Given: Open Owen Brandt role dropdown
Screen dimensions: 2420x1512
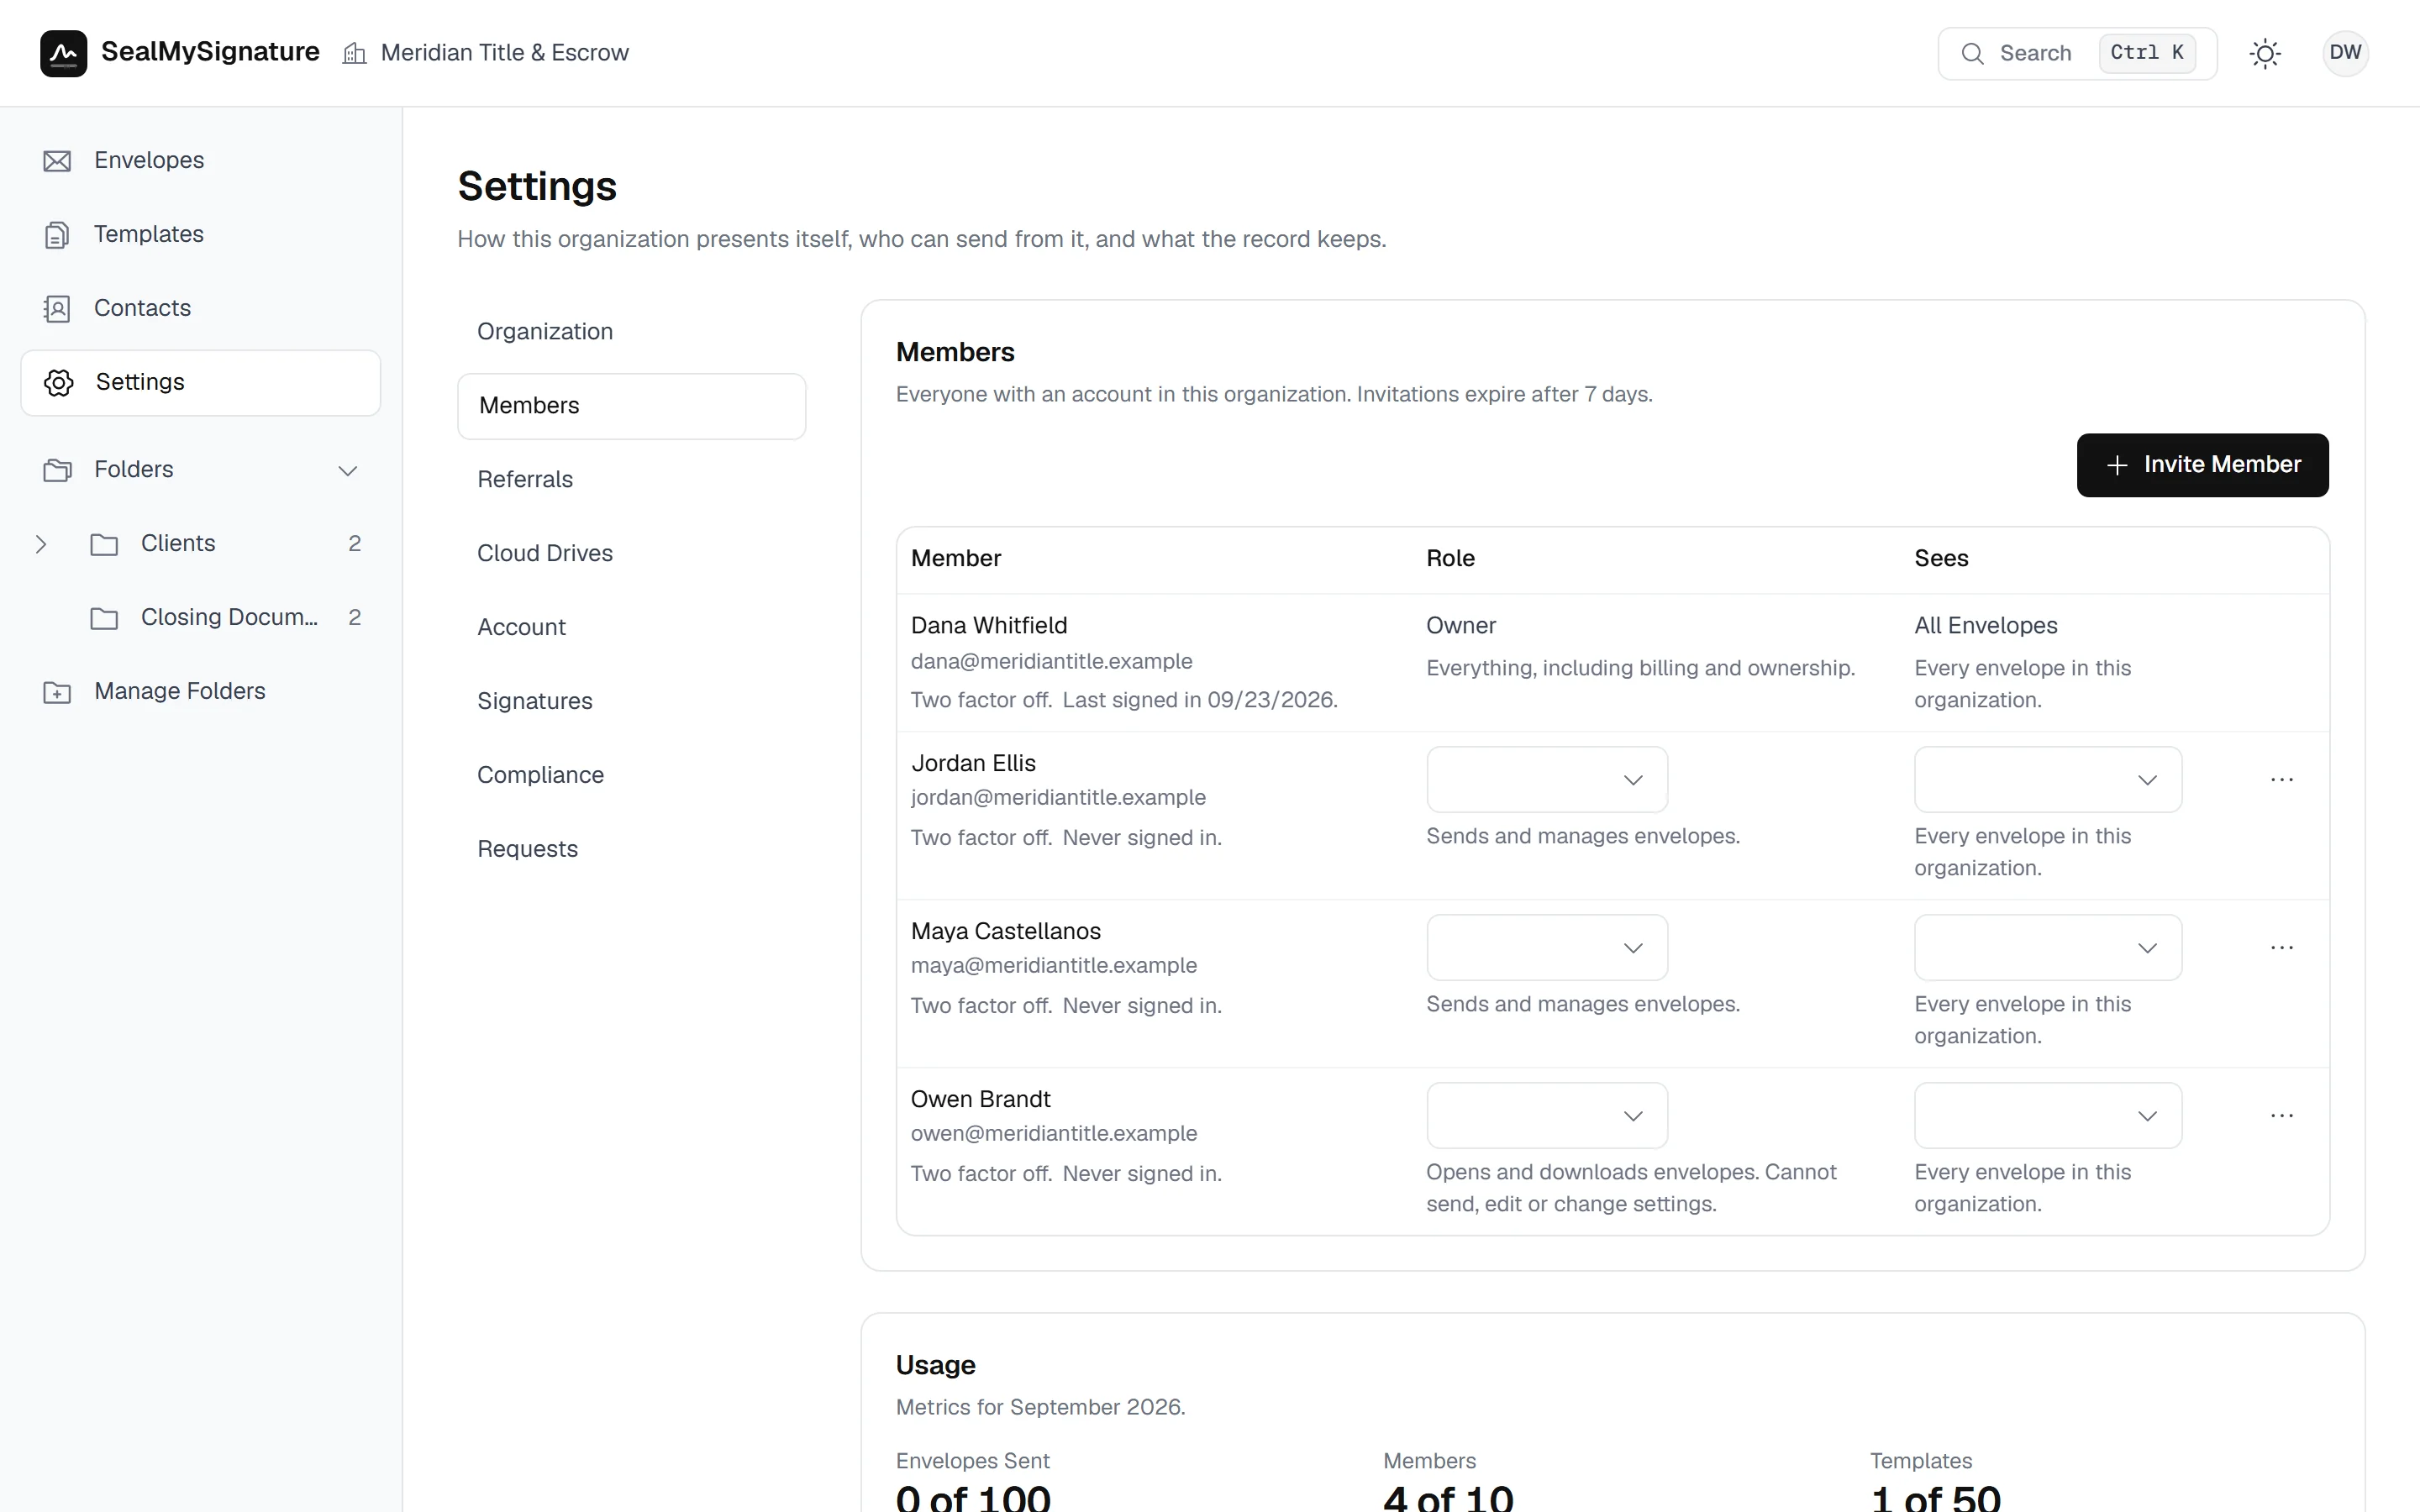Looking at the screenshot, I should (1547, 1115).
